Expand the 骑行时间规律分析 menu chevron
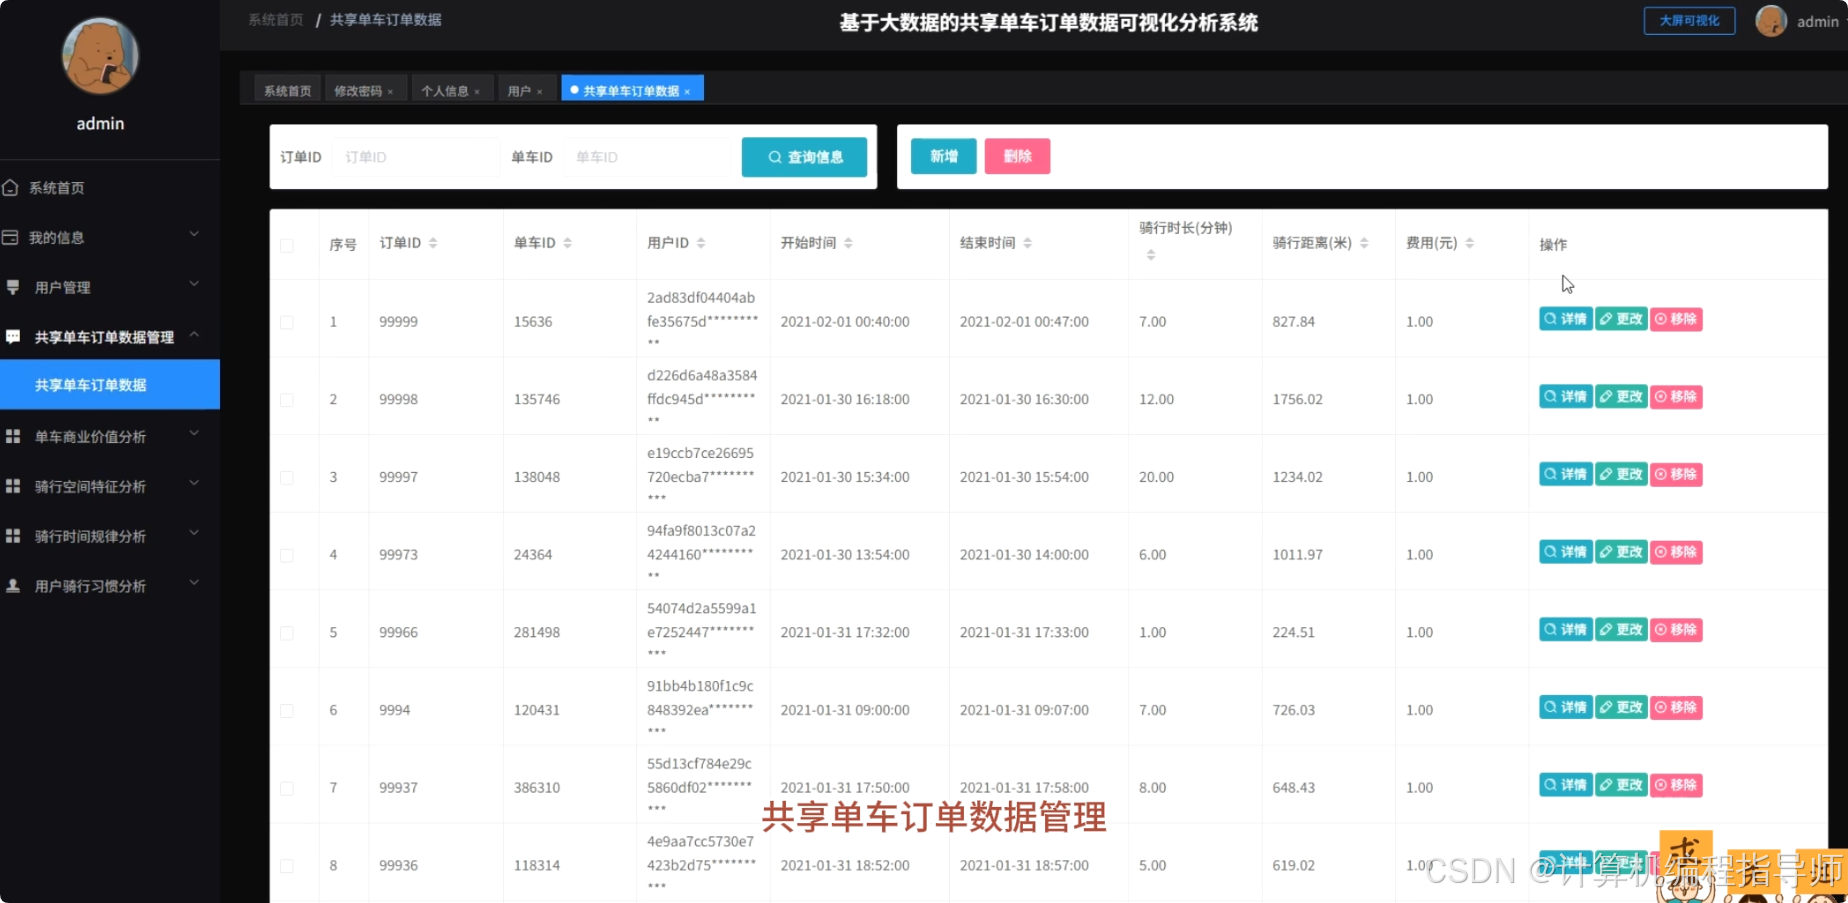The image size is (1848, 903). 194,533
